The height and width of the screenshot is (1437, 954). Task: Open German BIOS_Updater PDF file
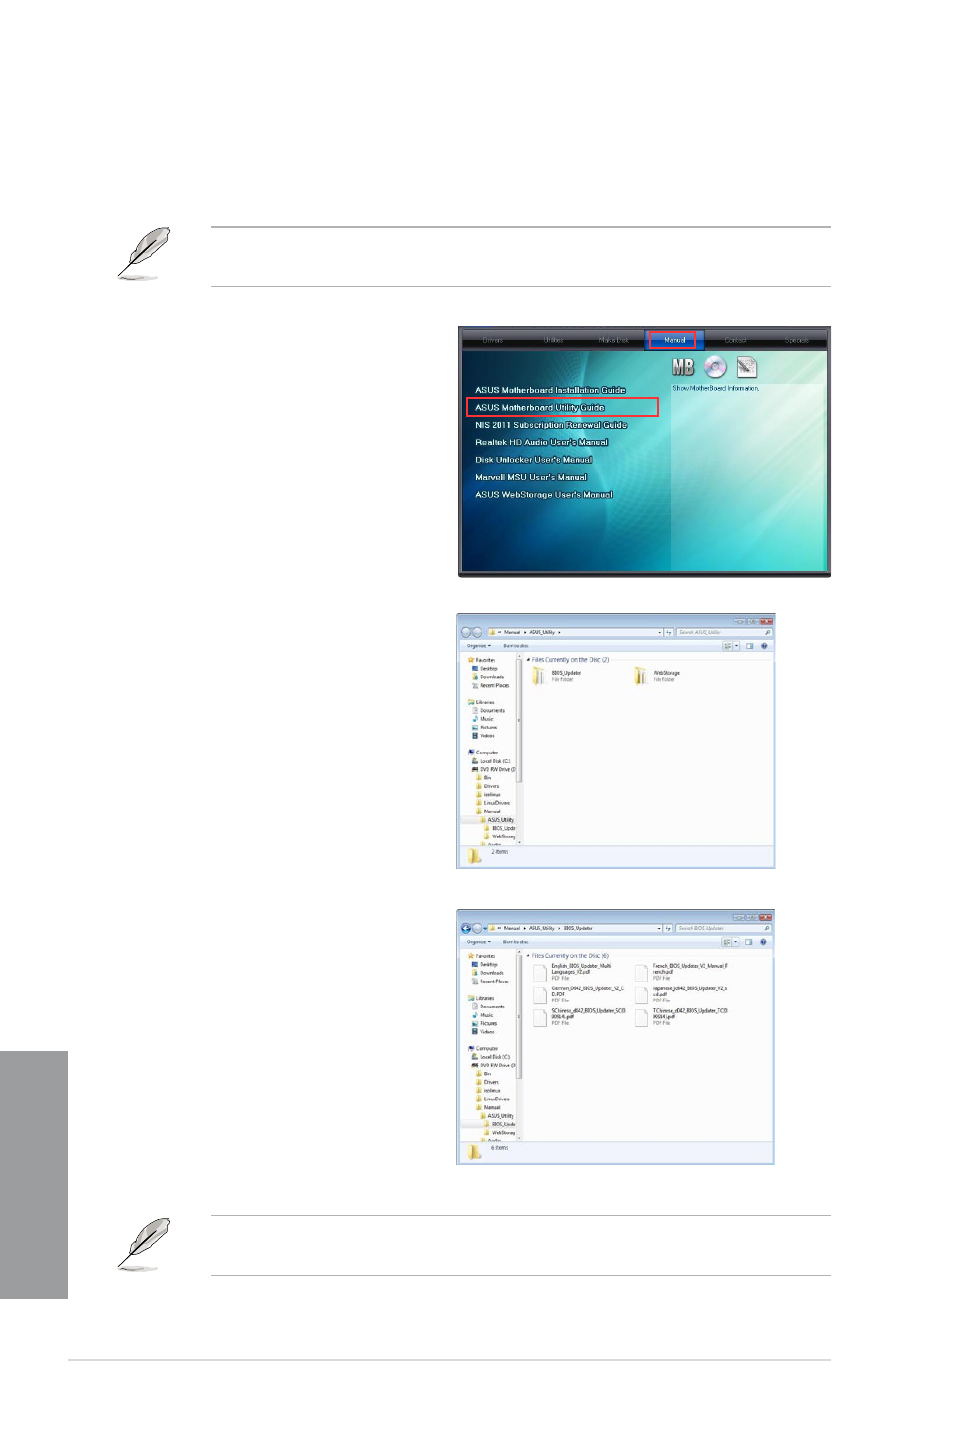[578, 994]
